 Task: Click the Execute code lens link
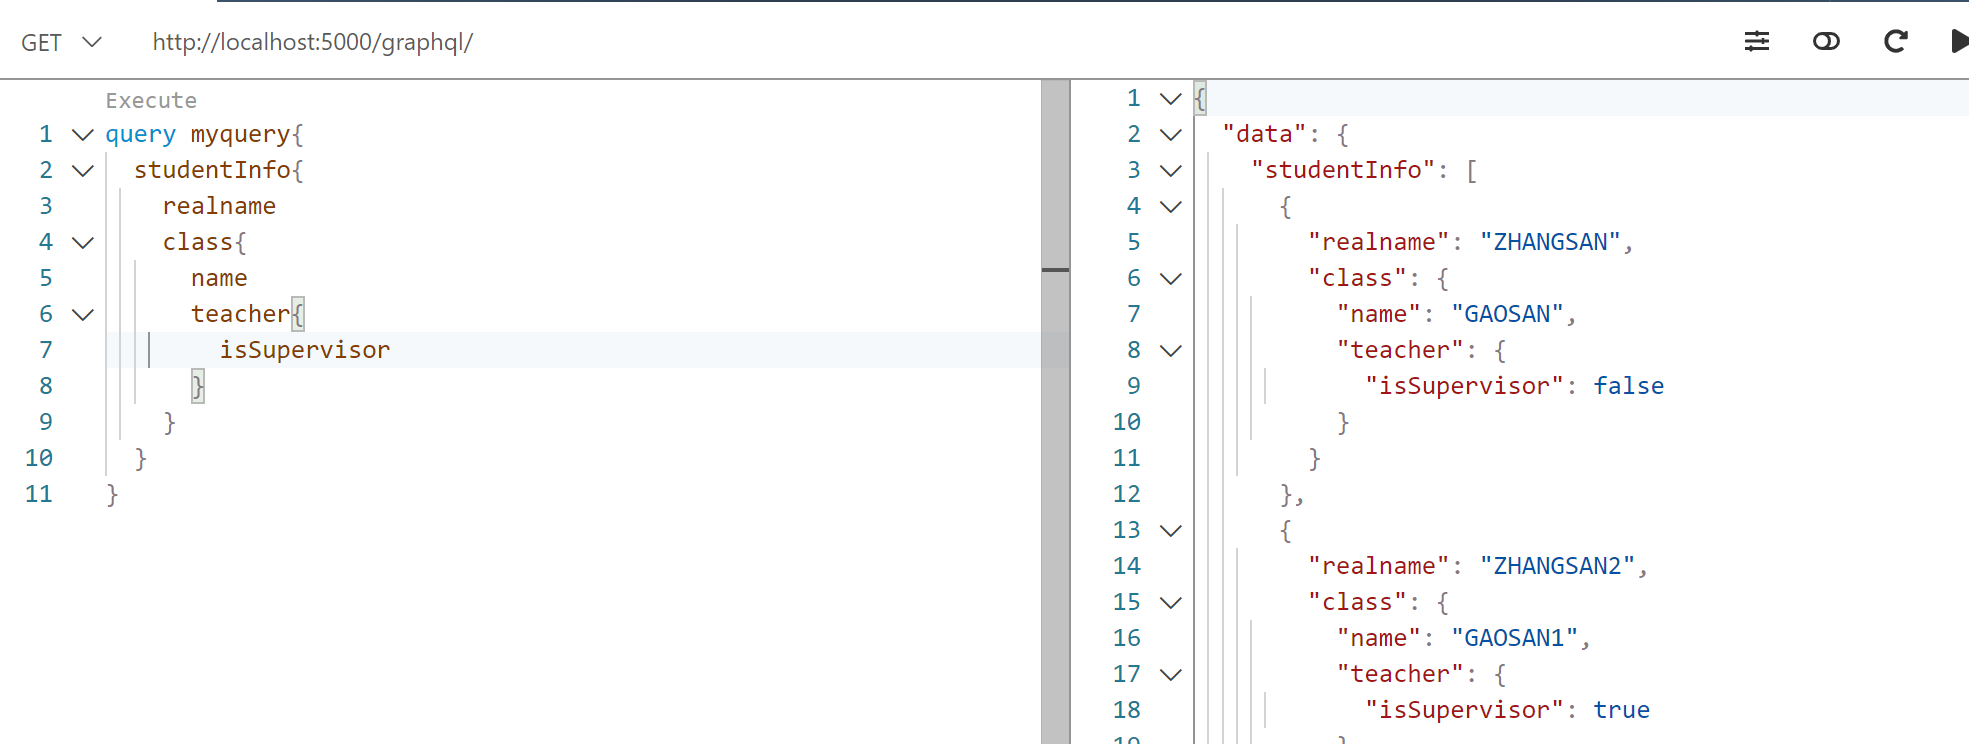151,100
